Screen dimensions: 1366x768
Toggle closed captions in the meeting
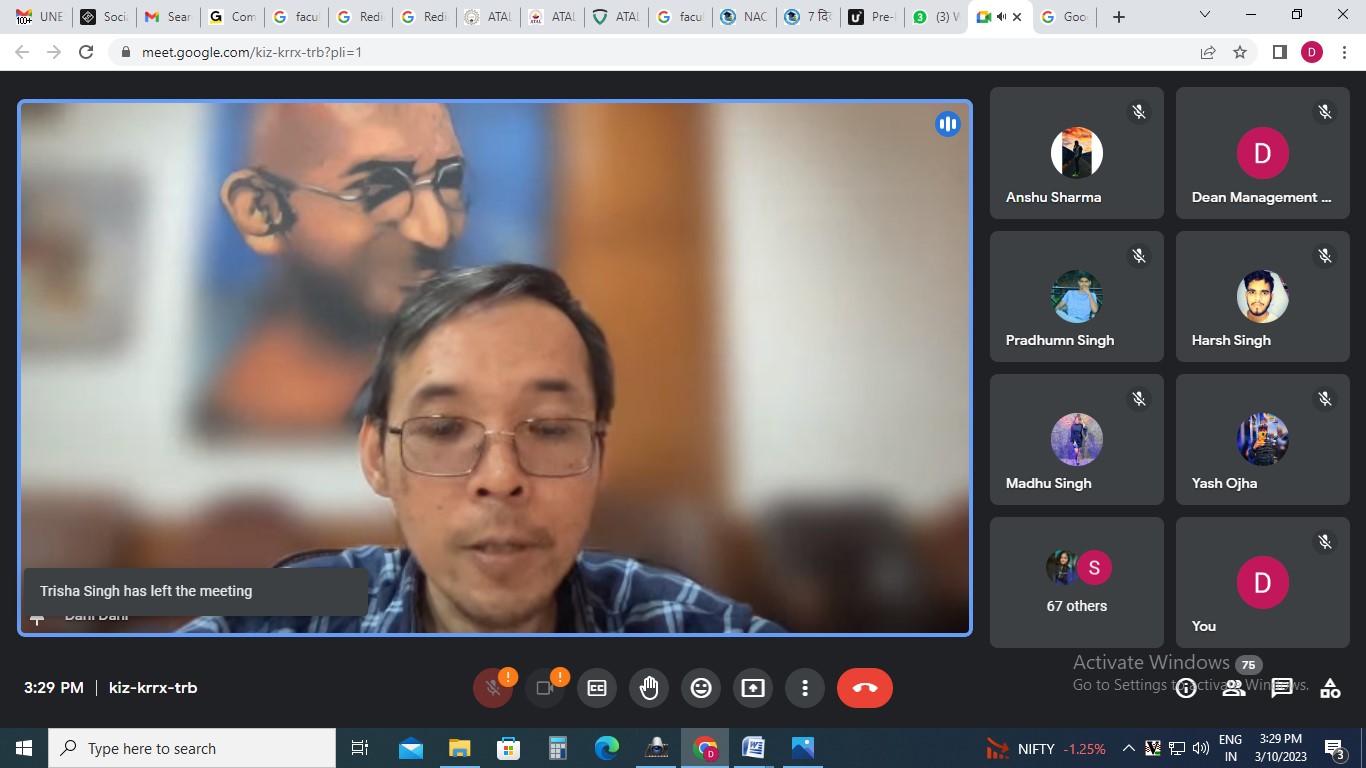tap(597, 688)
